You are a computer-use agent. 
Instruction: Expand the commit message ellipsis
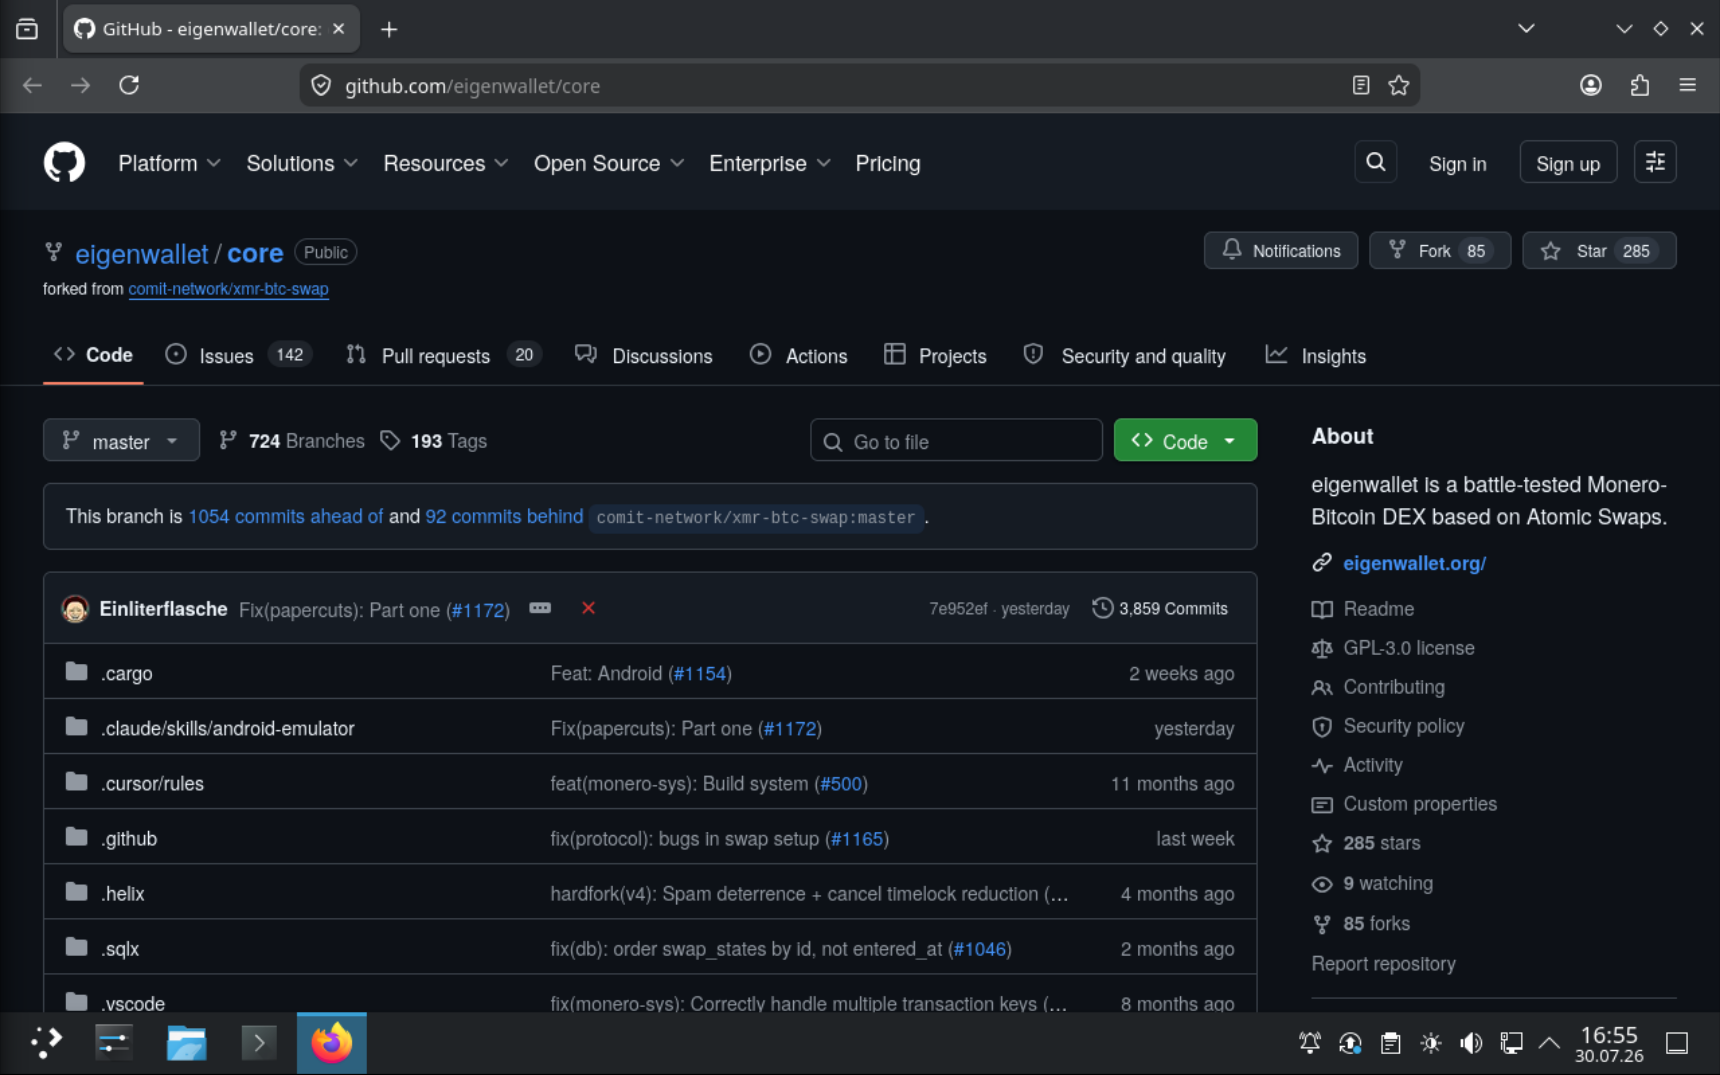click(x=540, y=608)
